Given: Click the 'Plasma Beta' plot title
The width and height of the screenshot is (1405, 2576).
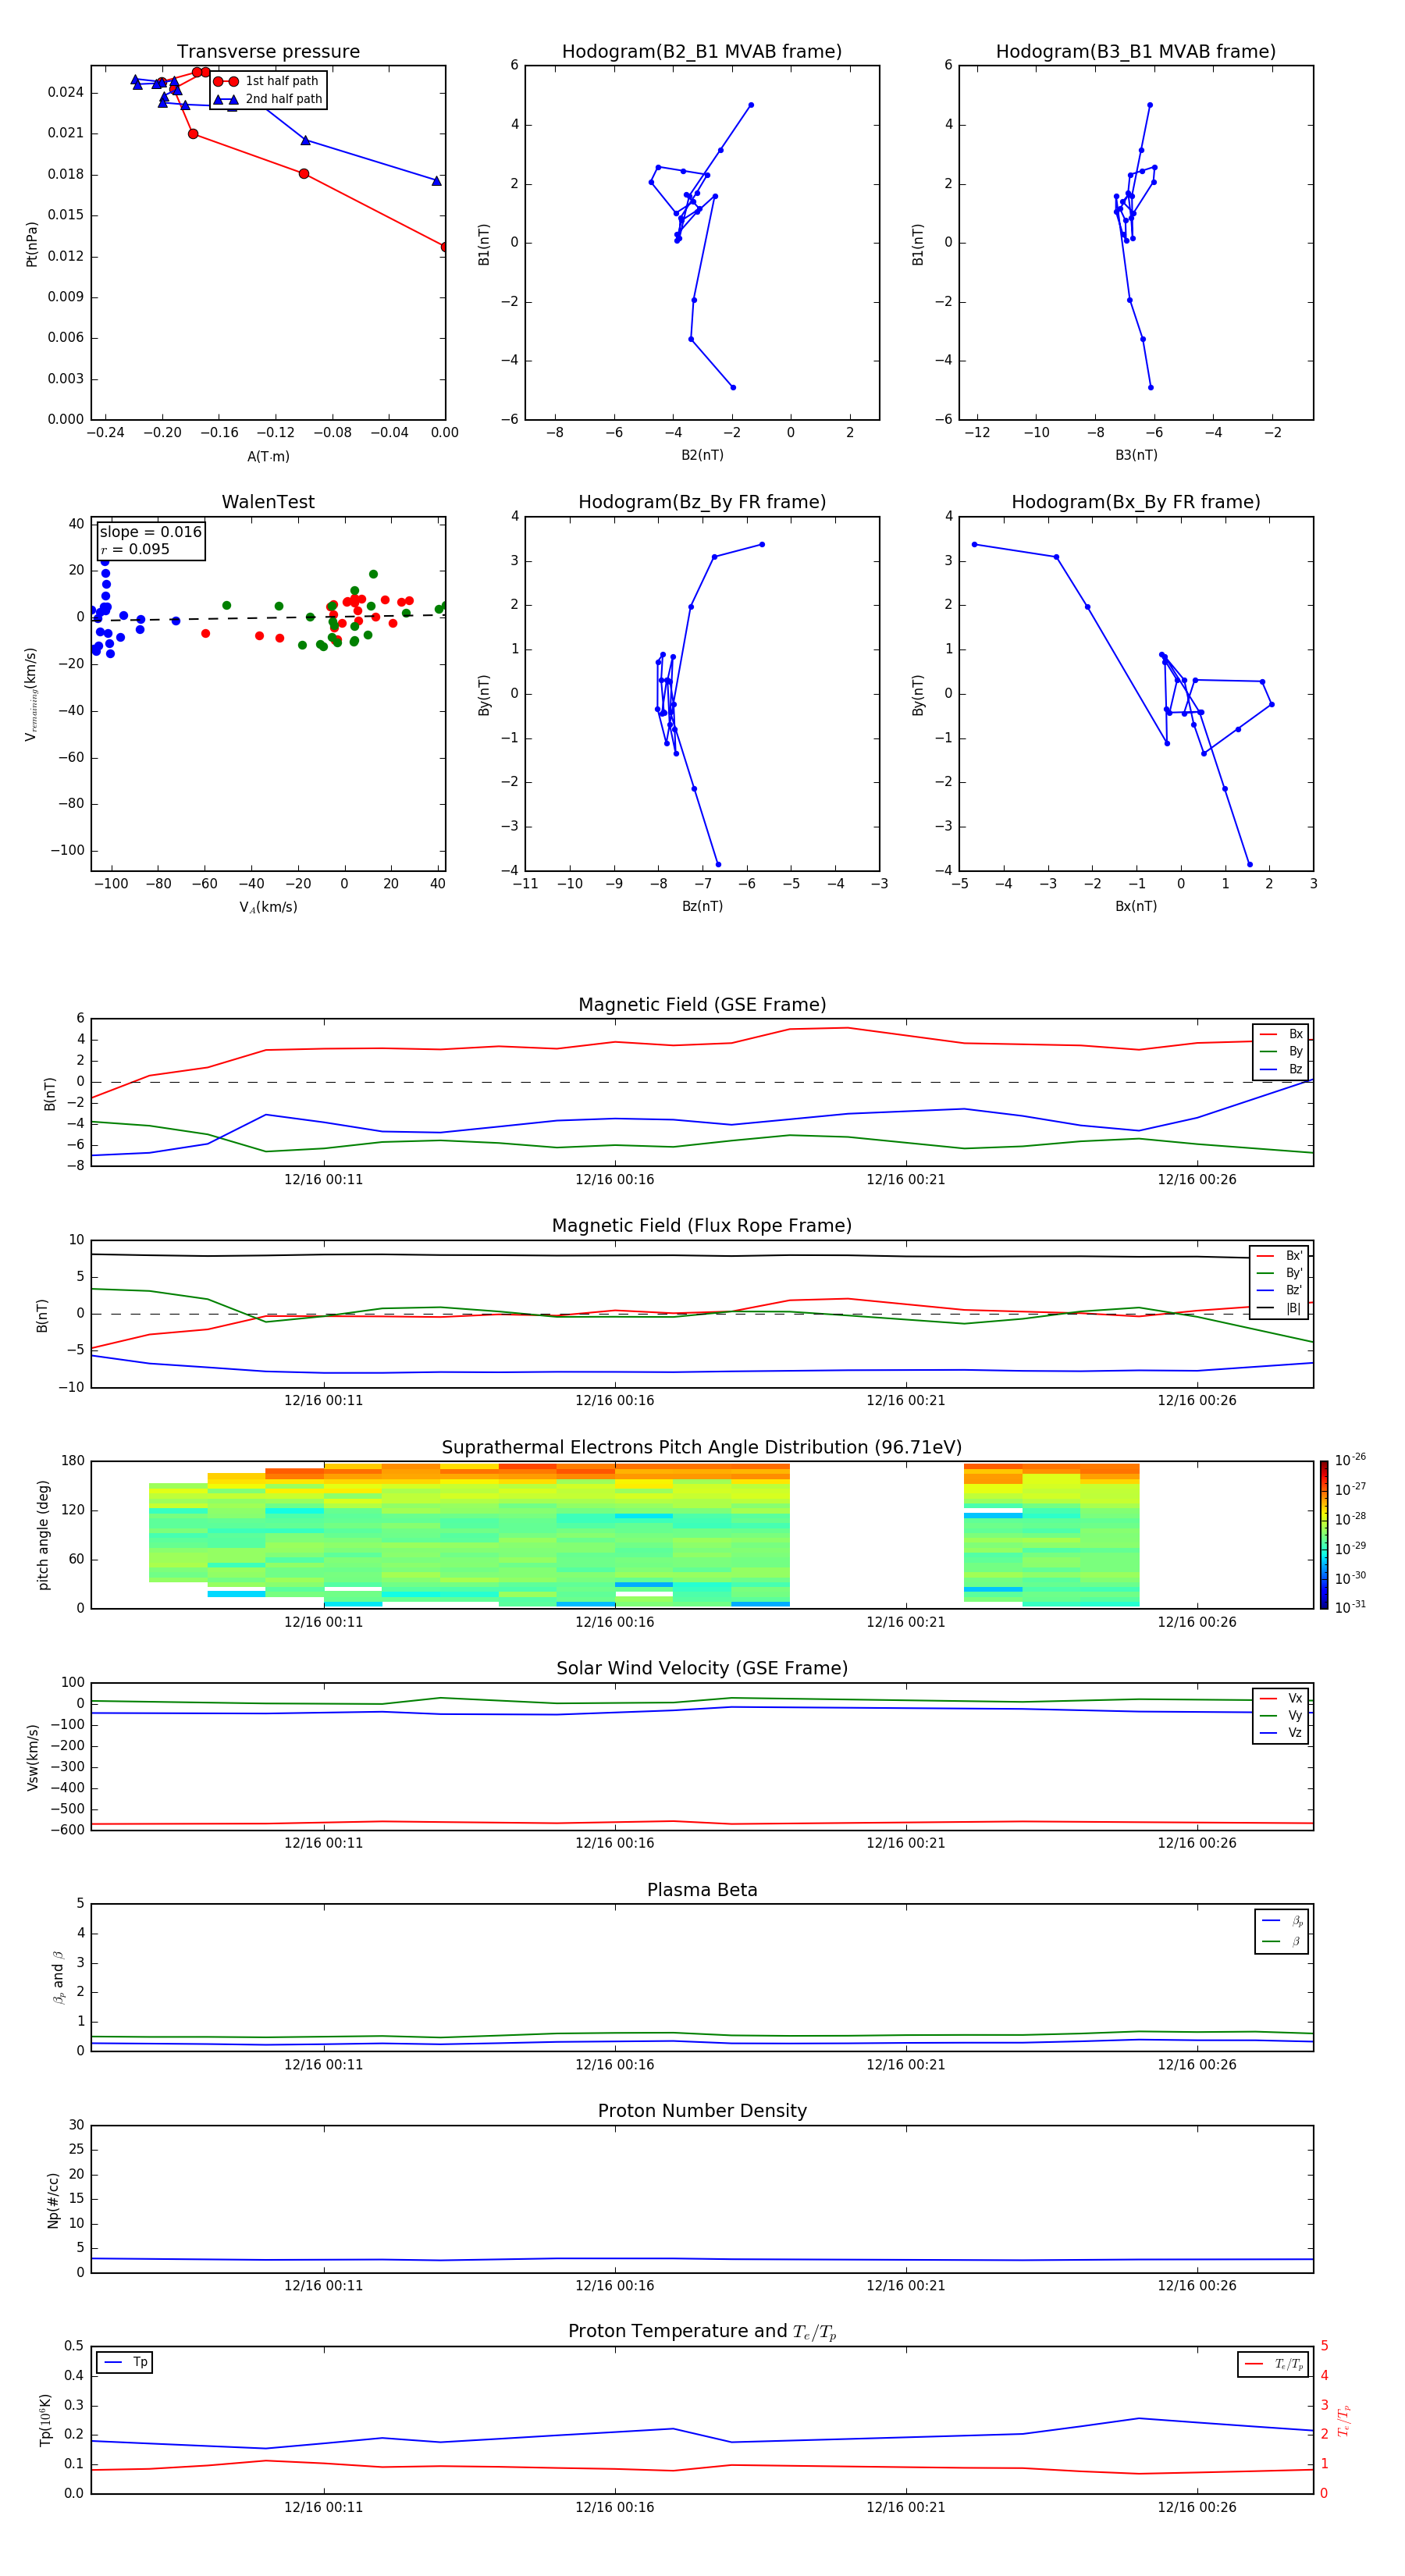Looking at the screenshot, I should tap(702, 1891).
